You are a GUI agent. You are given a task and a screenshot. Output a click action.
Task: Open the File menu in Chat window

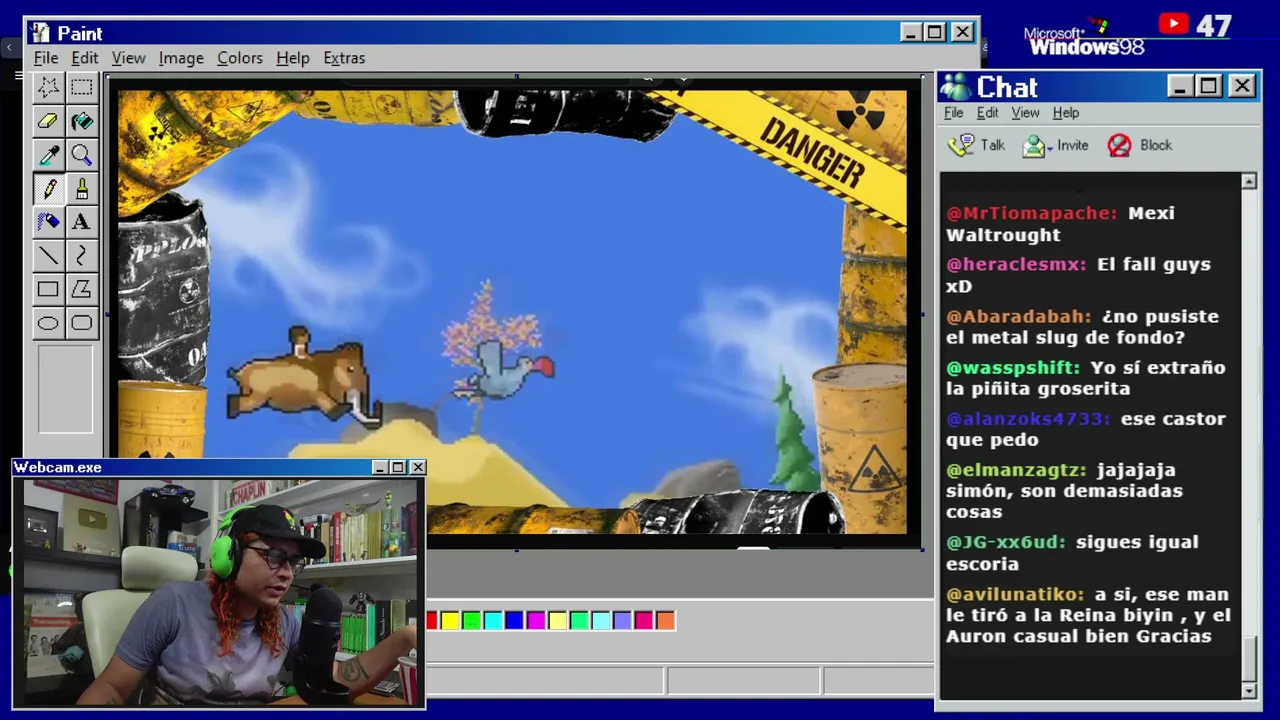click(954, 113)
